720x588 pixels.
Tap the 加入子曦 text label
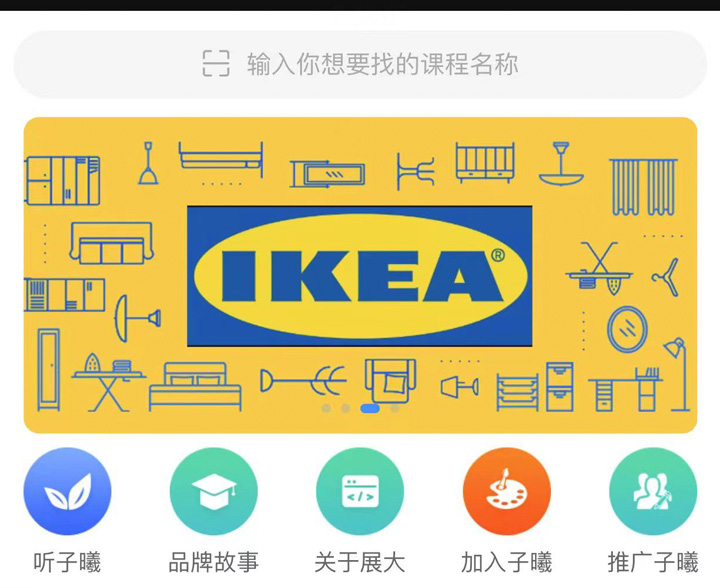point(506,562)
